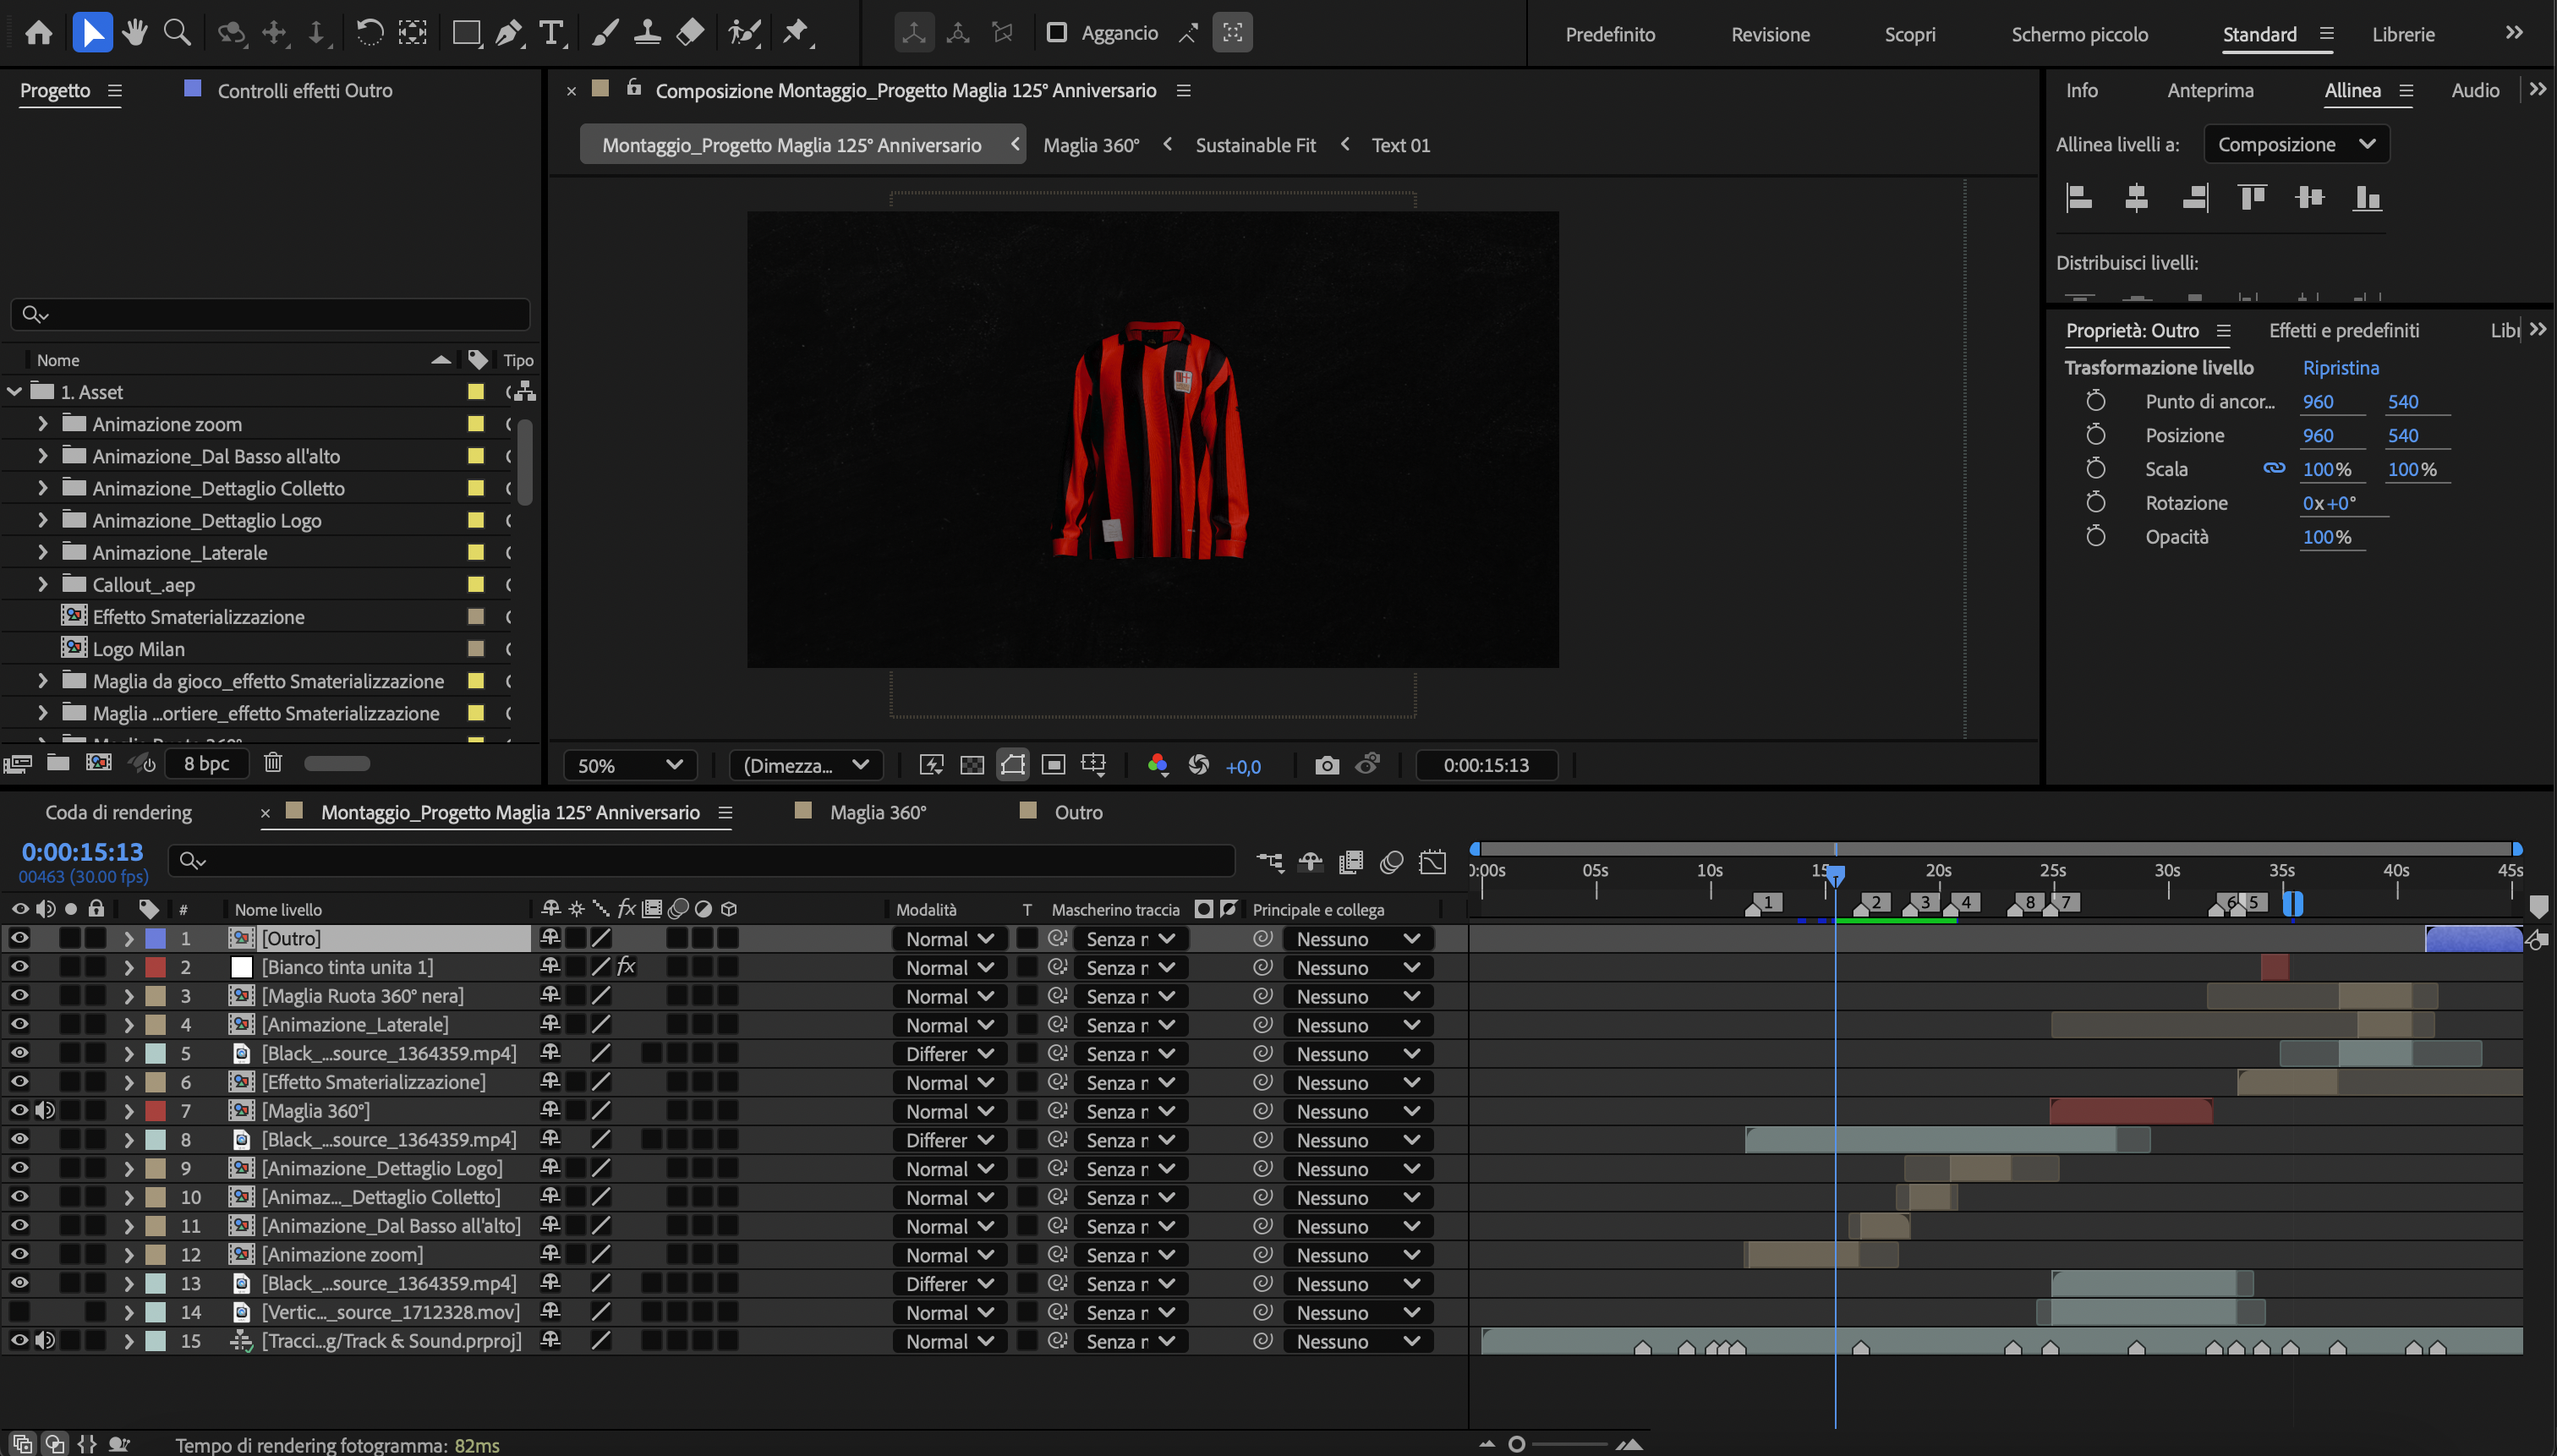
Task: Expand the Animazione zoom folder
Action: [x=42, y=423]
